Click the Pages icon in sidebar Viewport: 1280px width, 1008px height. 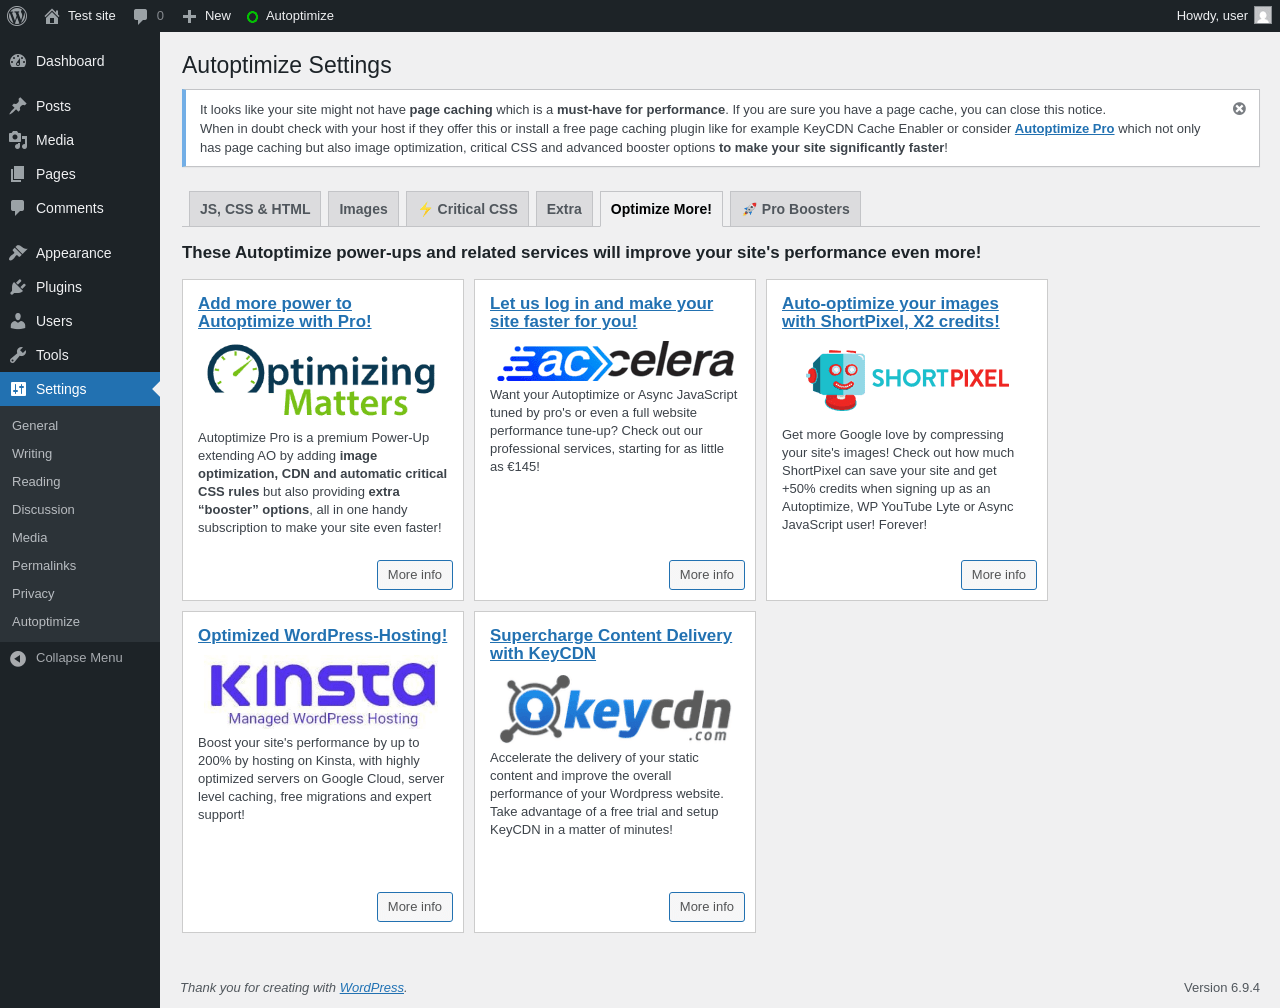[x=18, y=174]
